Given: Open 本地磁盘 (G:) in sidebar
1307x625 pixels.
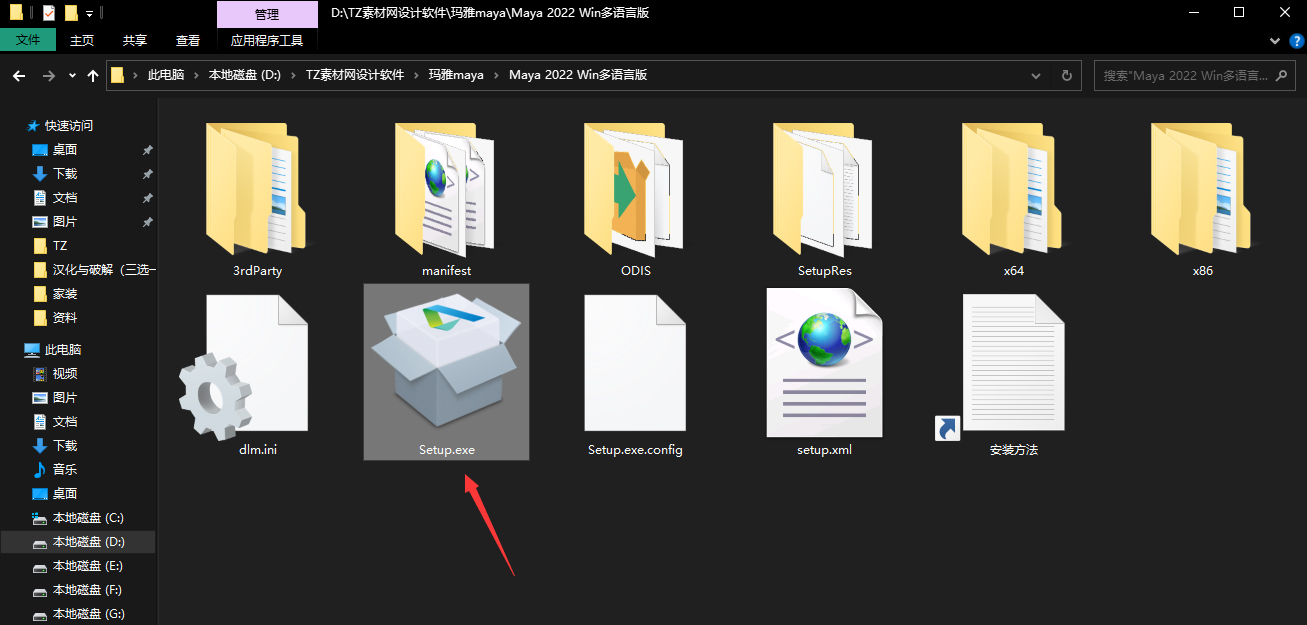Looking at the screenshot, I should pos(88,614).
